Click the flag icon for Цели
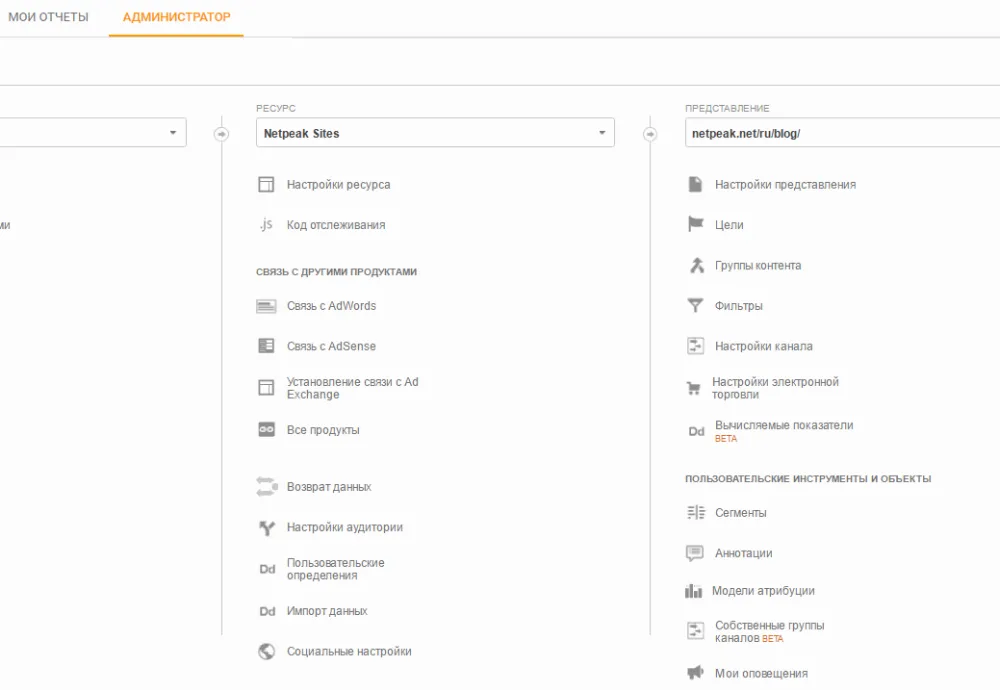 pos(695,224)
